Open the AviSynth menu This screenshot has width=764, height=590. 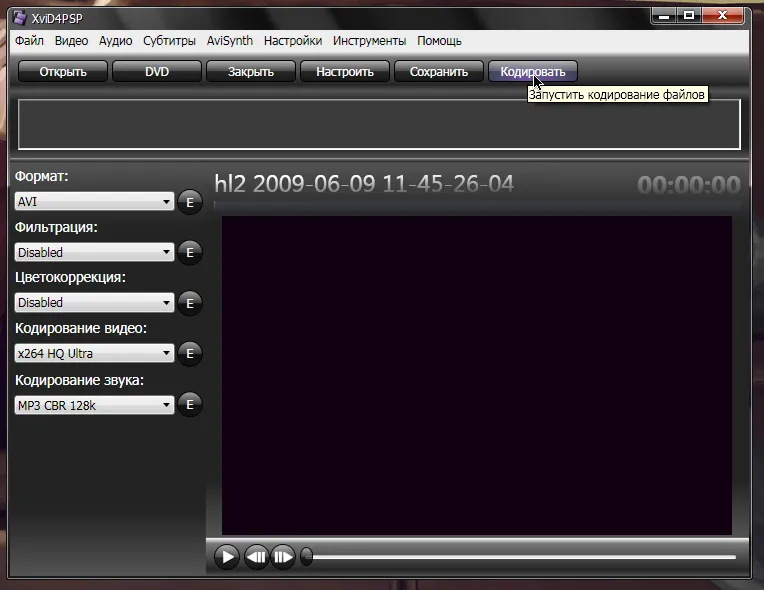tap(229, 41)
